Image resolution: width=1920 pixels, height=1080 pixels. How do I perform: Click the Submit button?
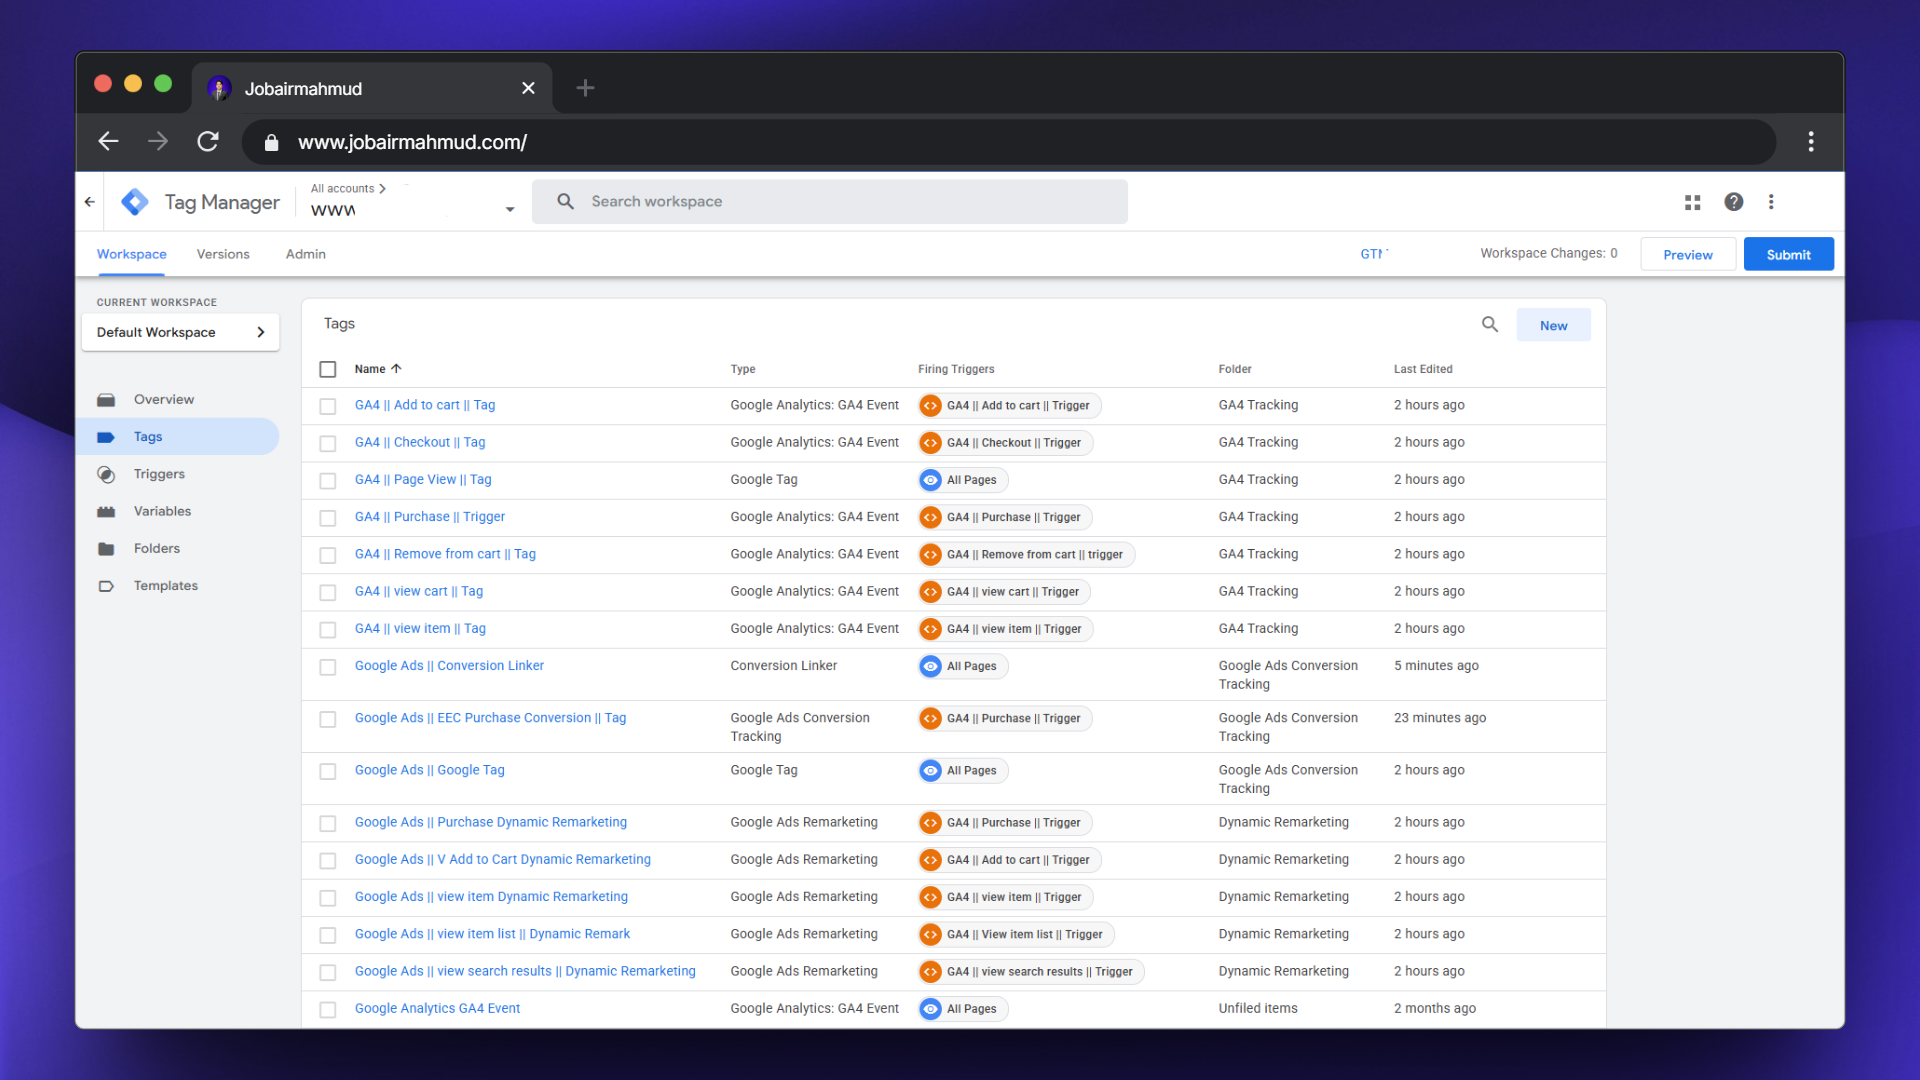(x=1788, y=255)
